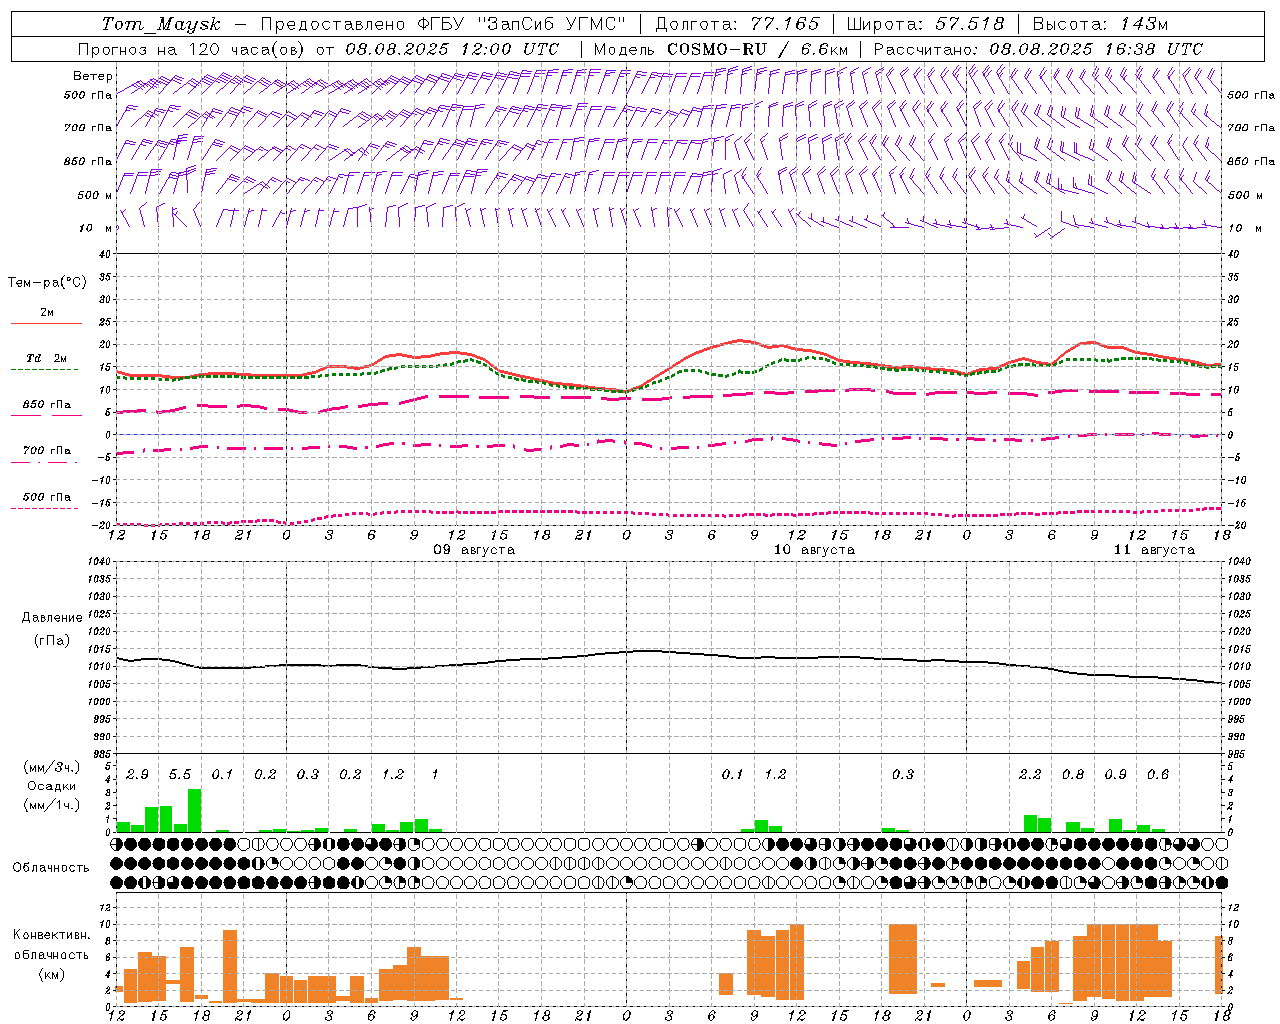1280x1024 pixels.
Task: Click the "Давление" pressure panel label
Action: 52,617
